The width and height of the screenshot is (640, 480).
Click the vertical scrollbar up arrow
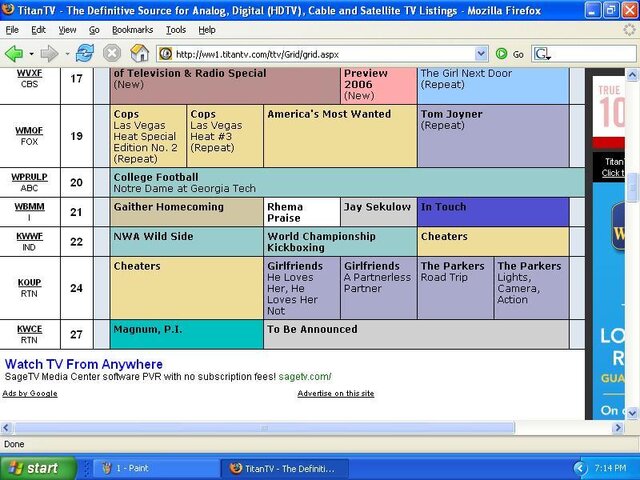pos(632,75)
